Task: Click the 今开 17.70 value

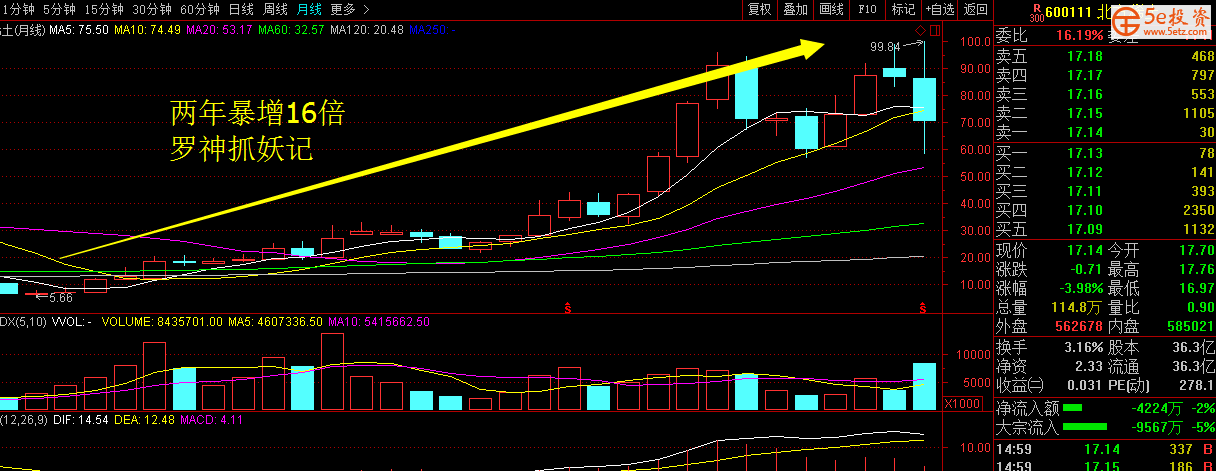Action: [x=1195, y=250]
